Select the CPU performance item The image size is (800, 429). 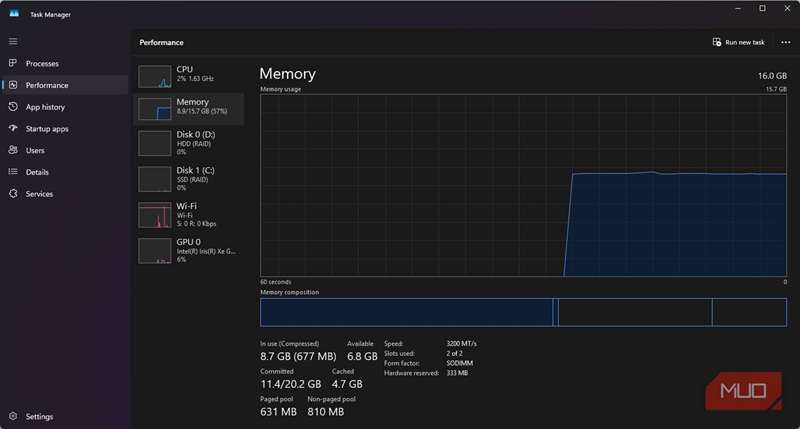(x=188, y=76)
